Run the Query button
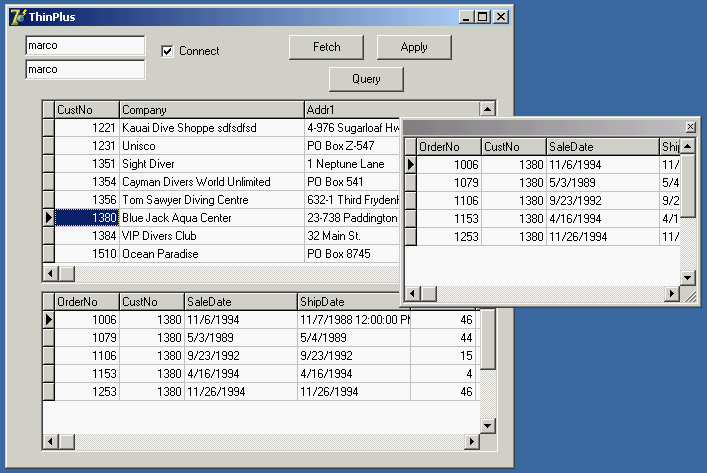Image resolution: width=707 pixels, height=473 pixels. point(366,79)
